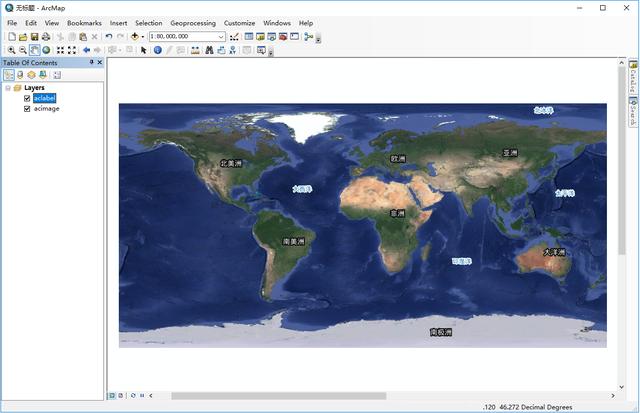Screen dimensions: 640x413
Task: Pause map drawing
Action: coord(142,395)
